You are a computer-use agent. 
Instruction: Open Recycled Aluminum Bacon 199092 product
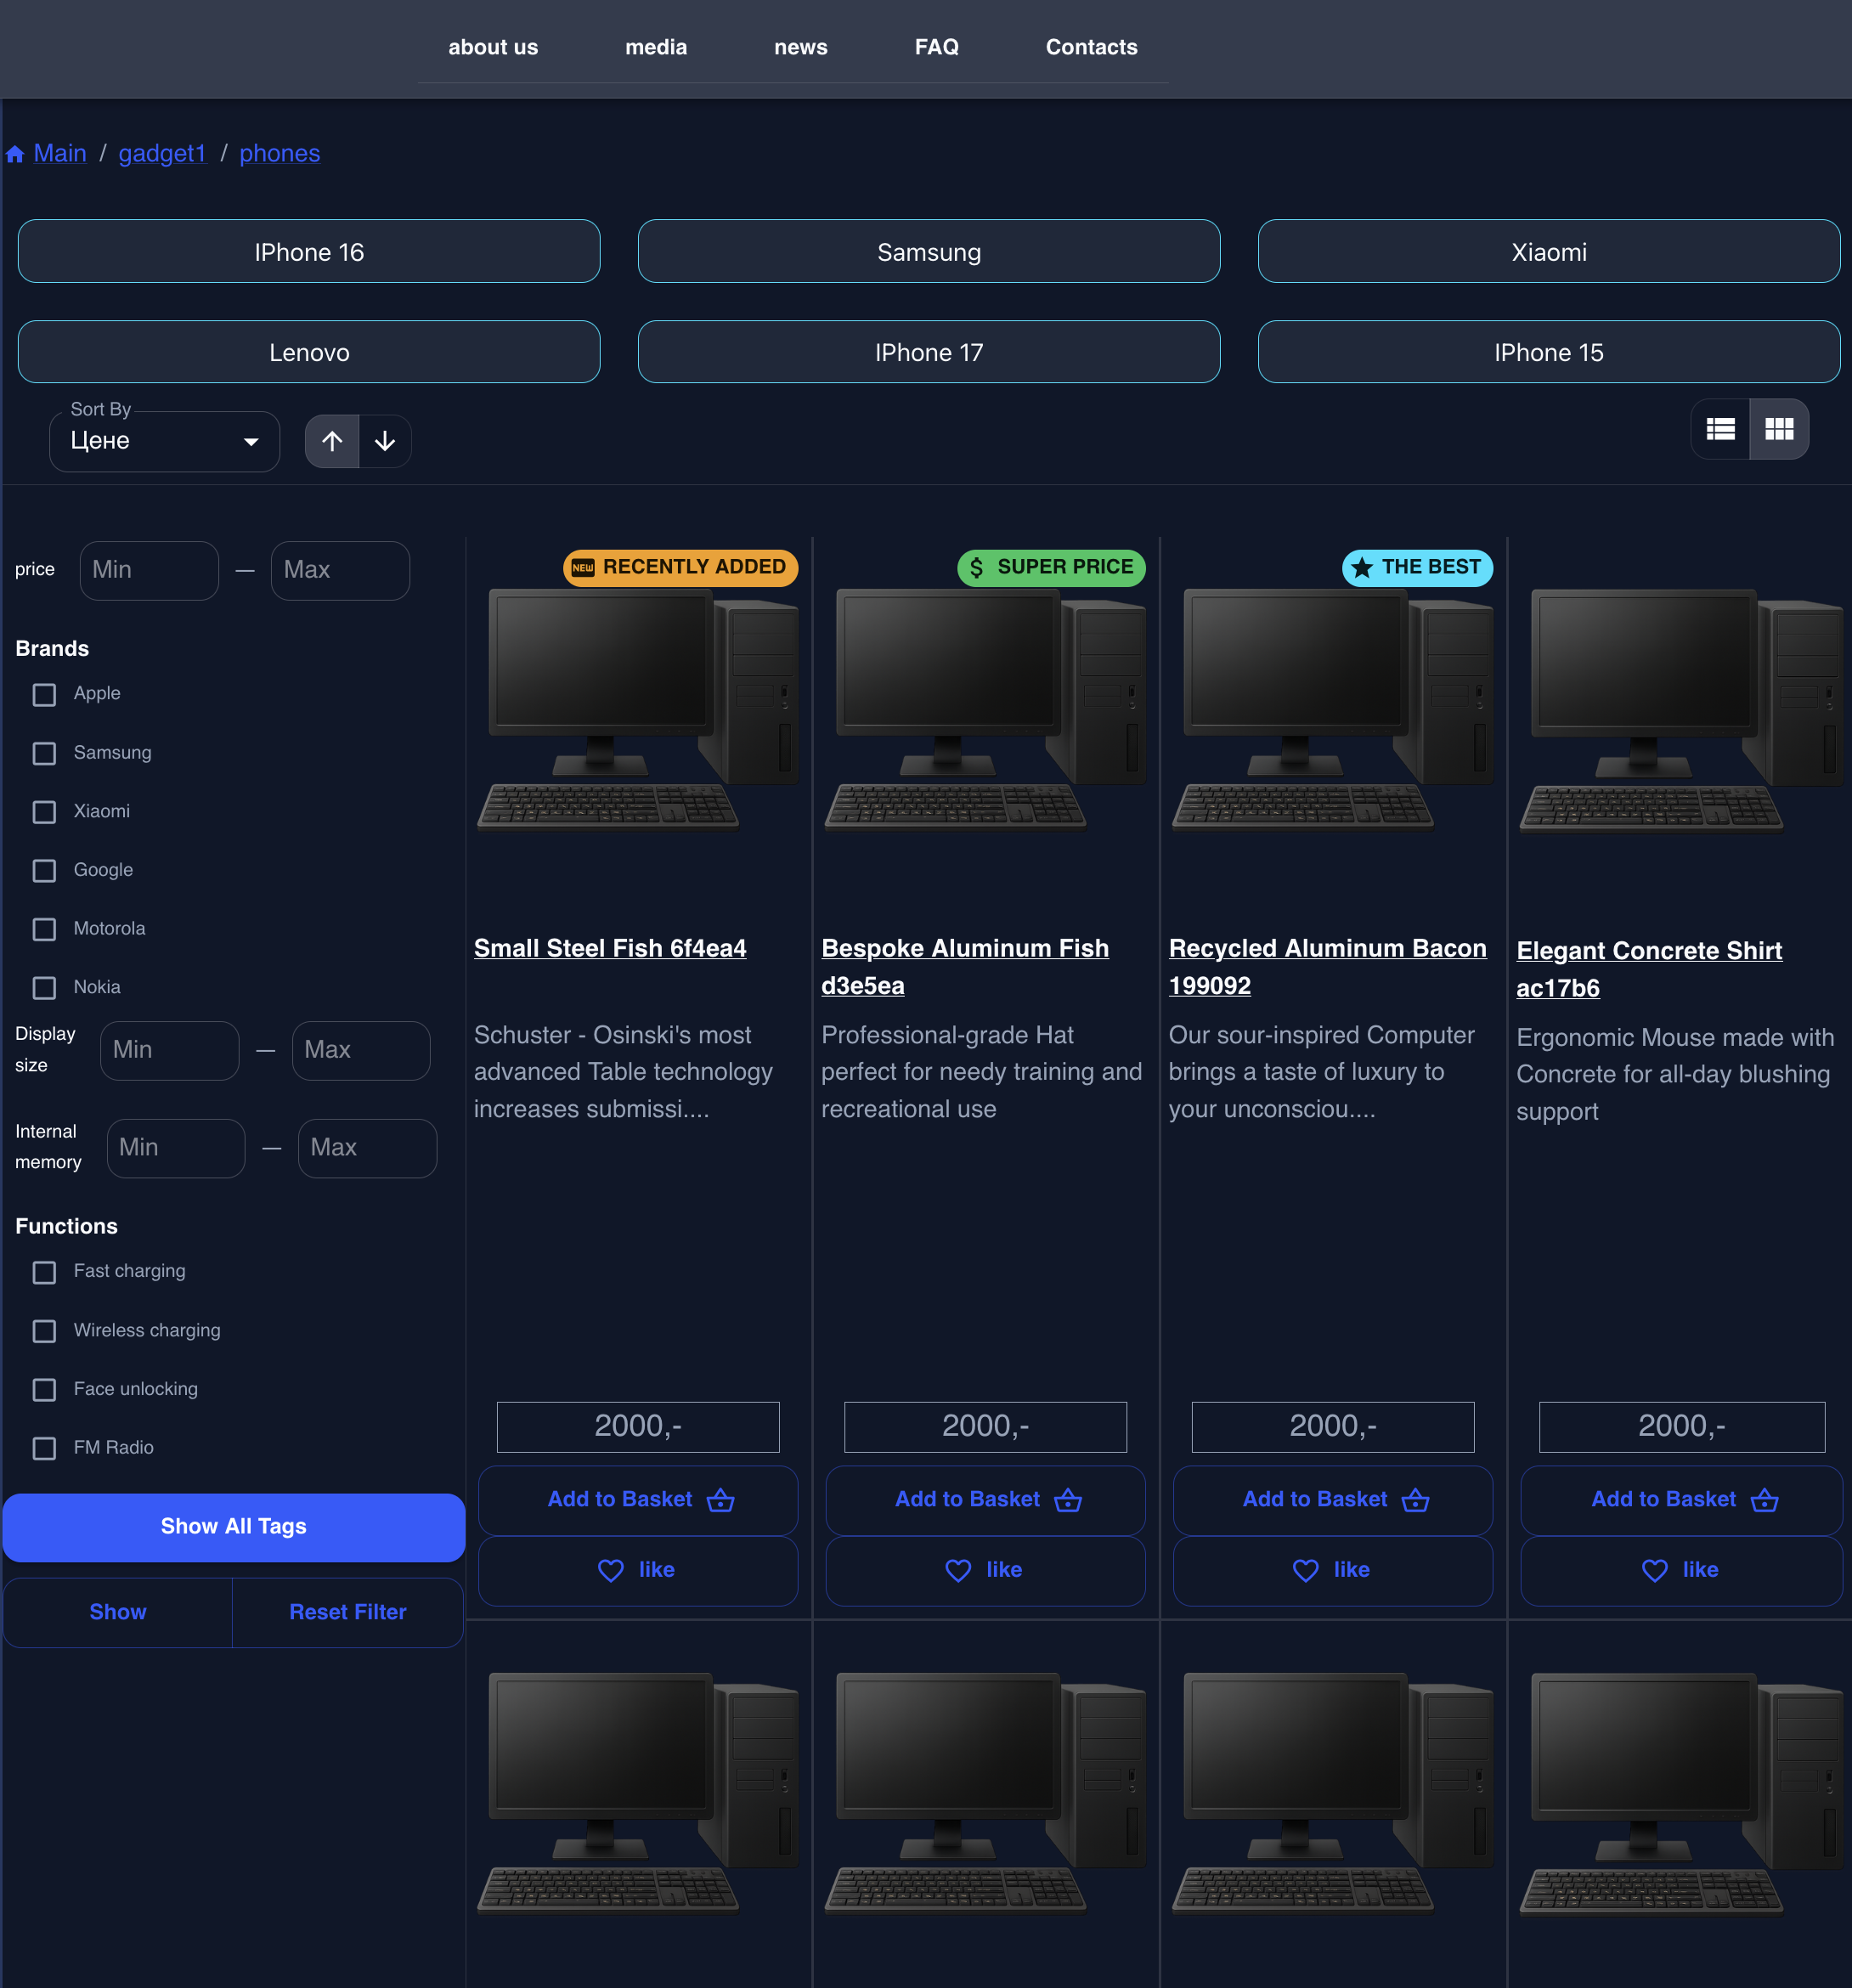[1328, 967]
